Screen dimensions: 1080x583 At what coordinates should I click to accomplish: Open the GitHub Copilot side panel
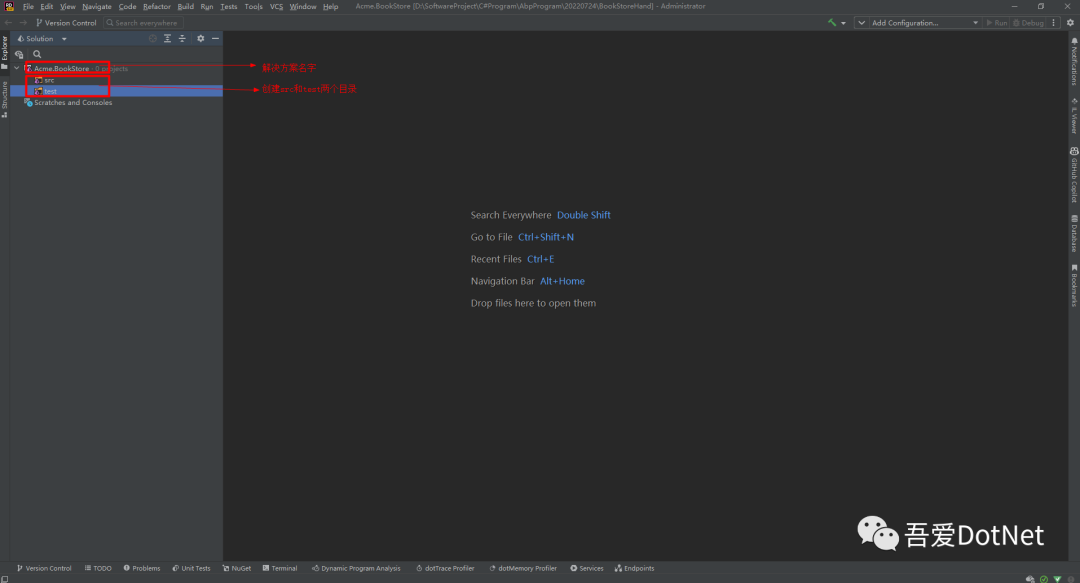(x=1074, y=174)
